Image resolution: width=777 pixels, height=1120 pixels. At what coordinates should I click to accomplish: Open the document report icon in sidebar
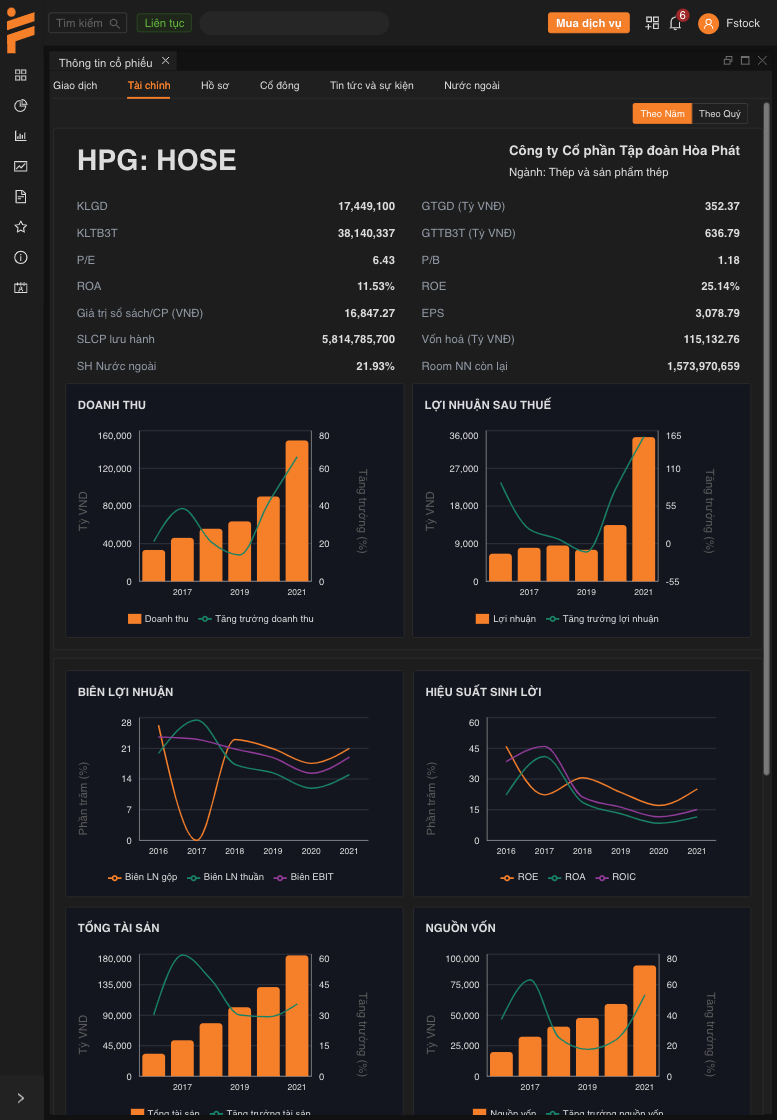(x=20, y=197)
